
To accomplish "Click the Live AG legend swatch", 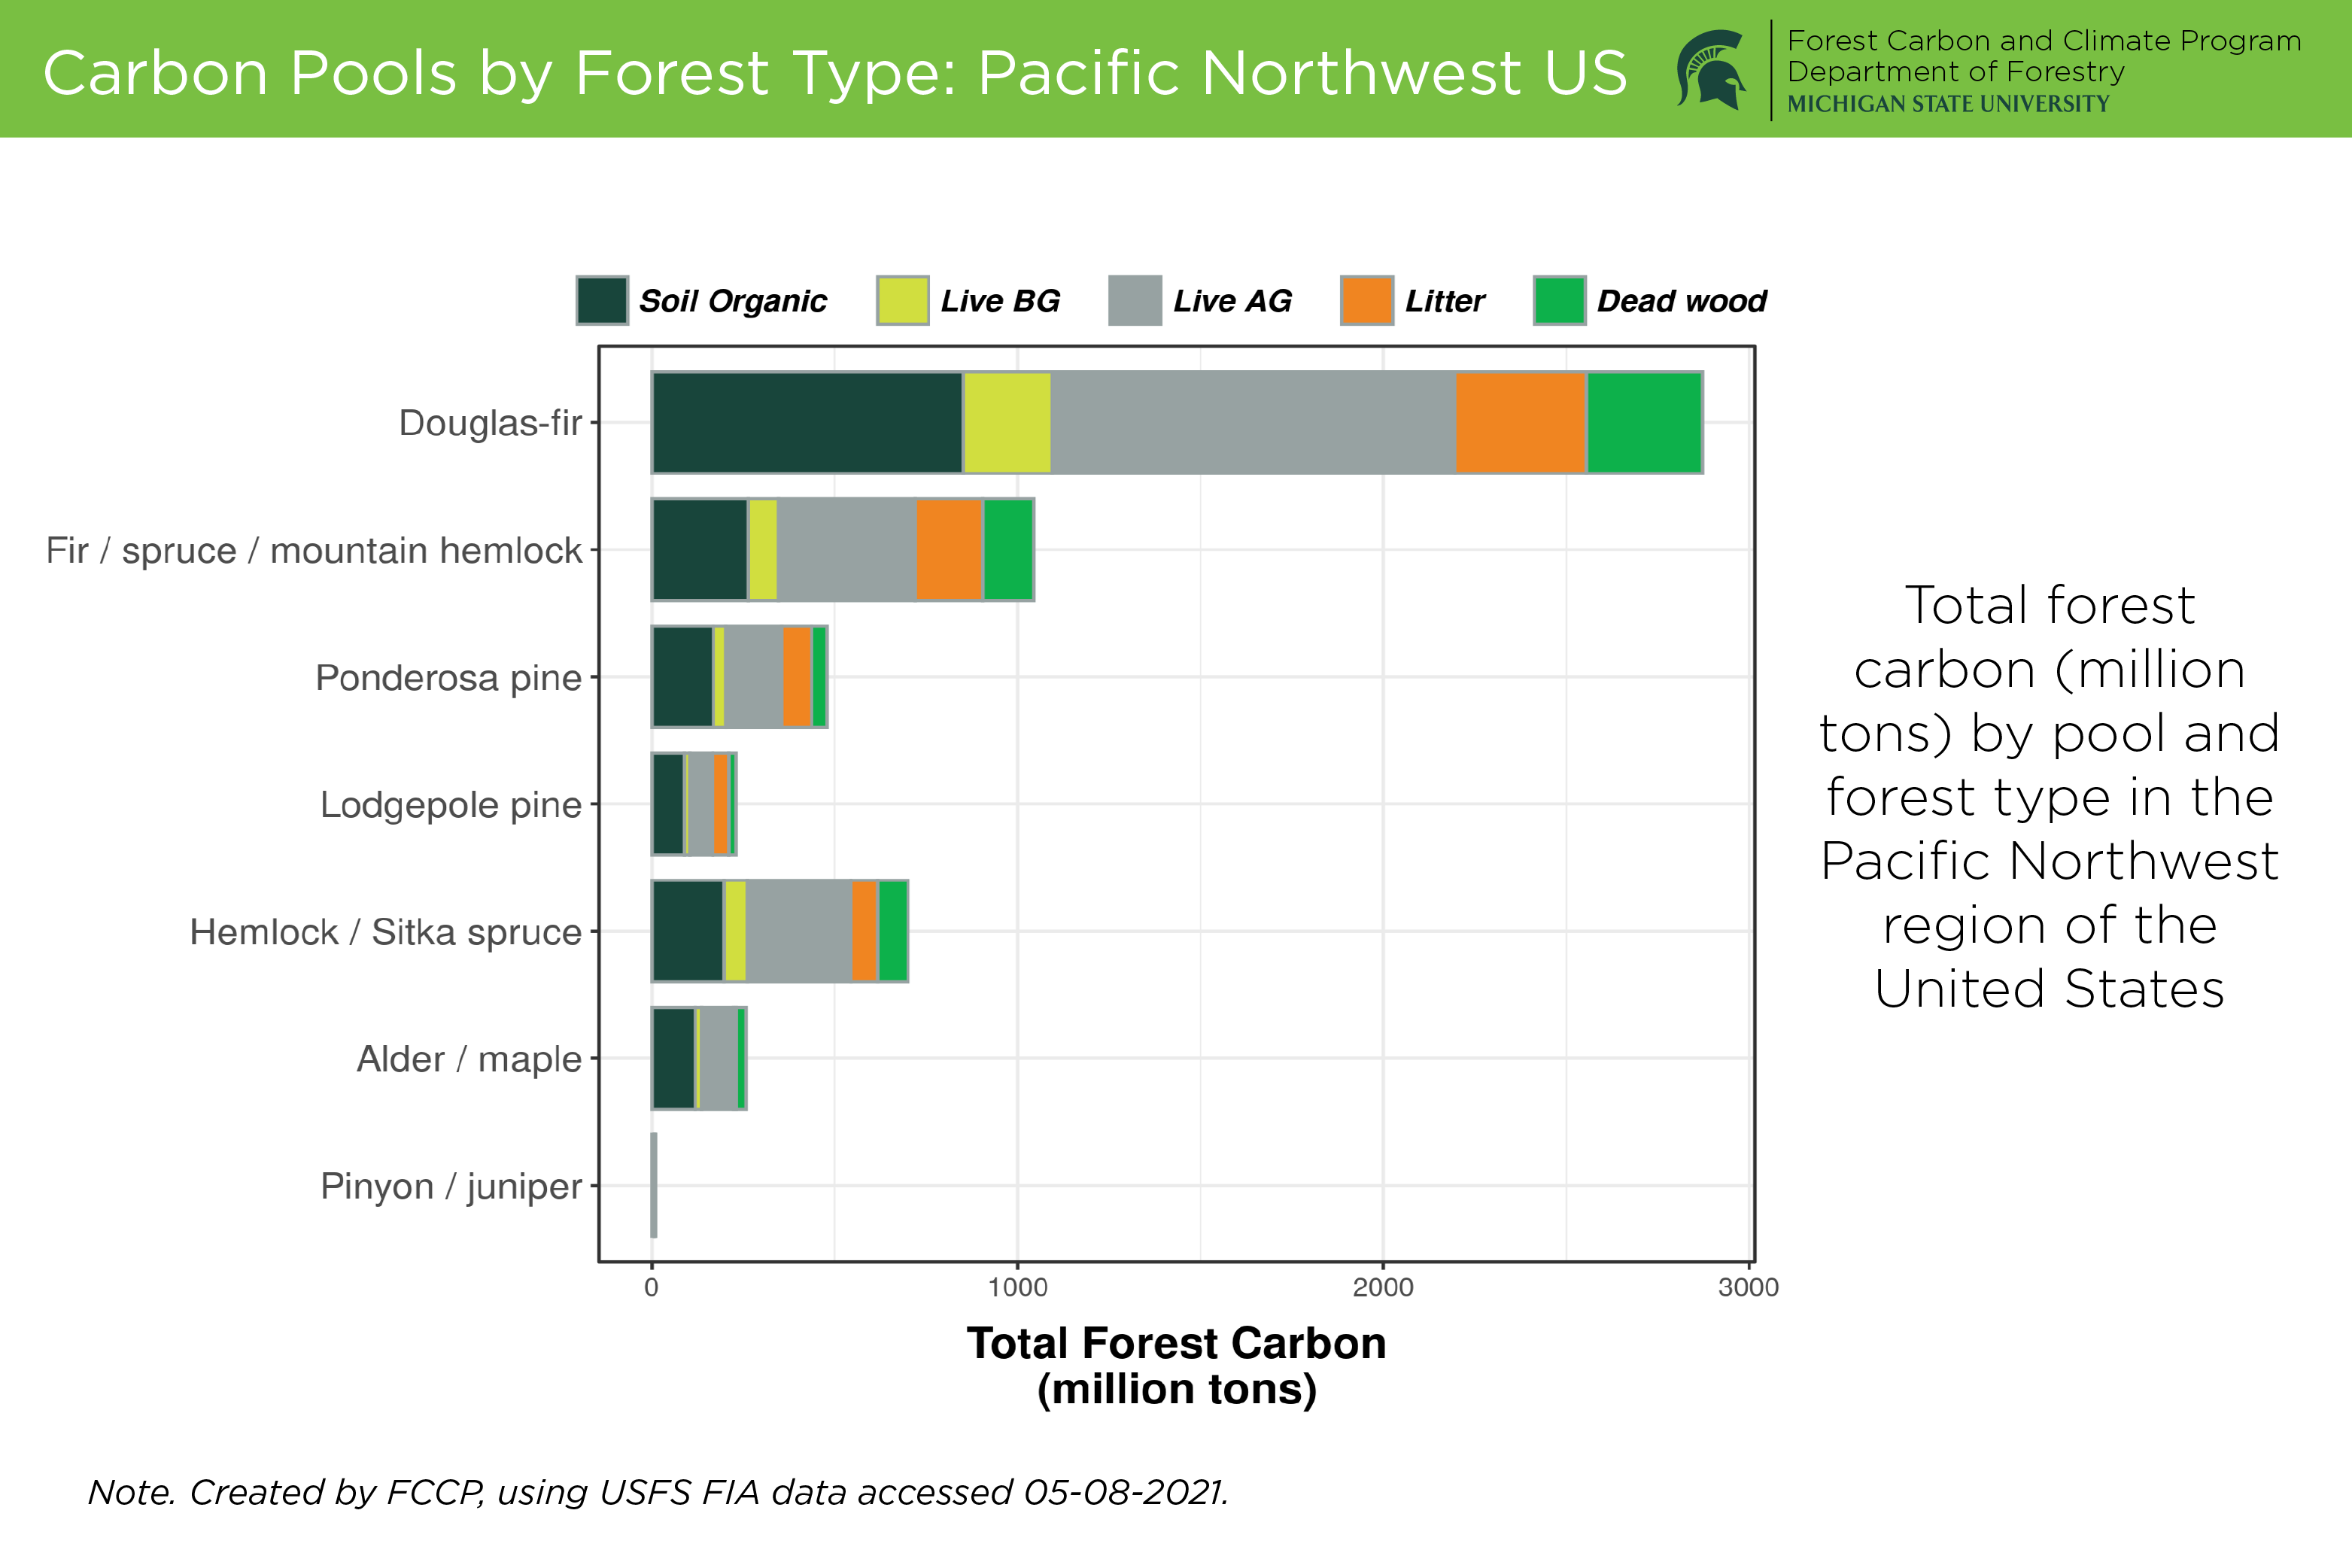I will 1135,301.
